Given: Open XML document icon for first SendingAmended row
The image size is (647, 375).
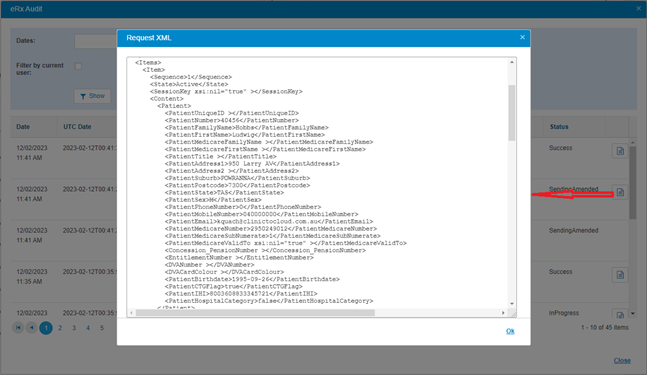Looking at the screenshot, I should [x=620, y=192].
